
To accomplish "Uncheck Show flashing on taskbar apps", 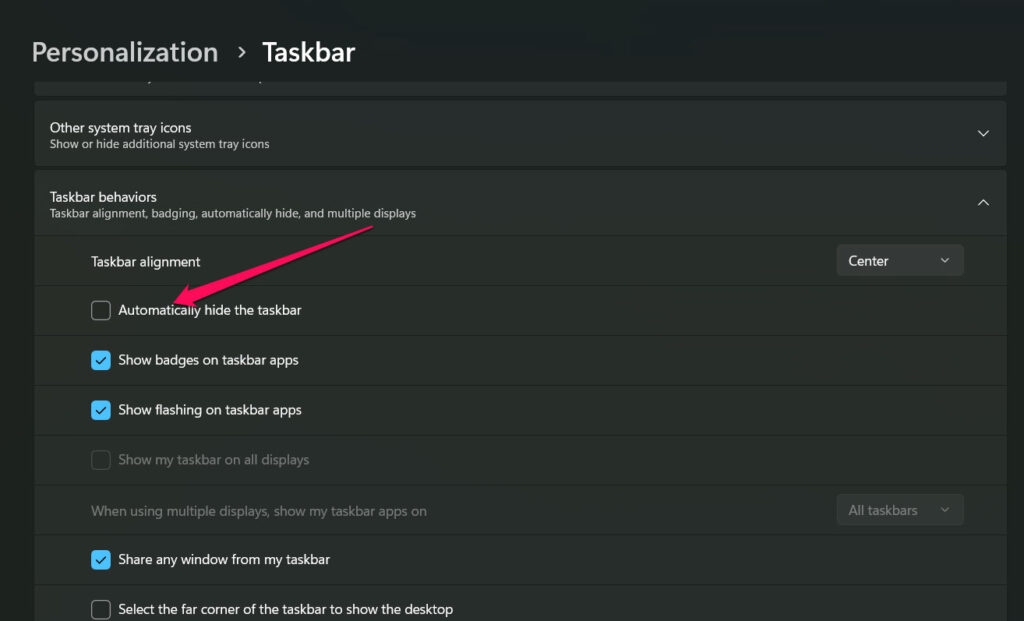I will coord(101,410).
